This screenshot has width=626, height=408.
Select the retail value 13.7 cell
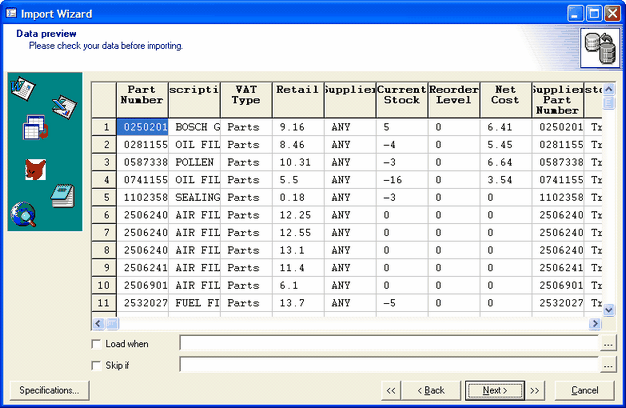298,303
